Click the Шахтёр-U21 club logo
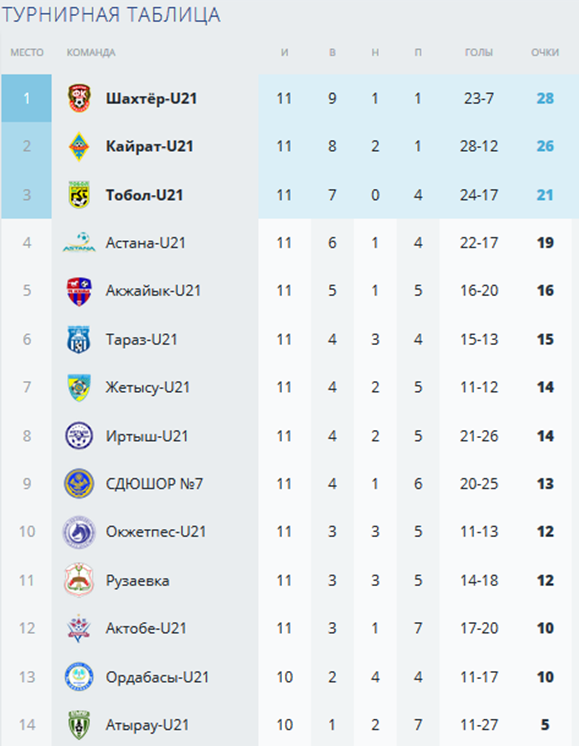579x746 pixels. [79, 98]
